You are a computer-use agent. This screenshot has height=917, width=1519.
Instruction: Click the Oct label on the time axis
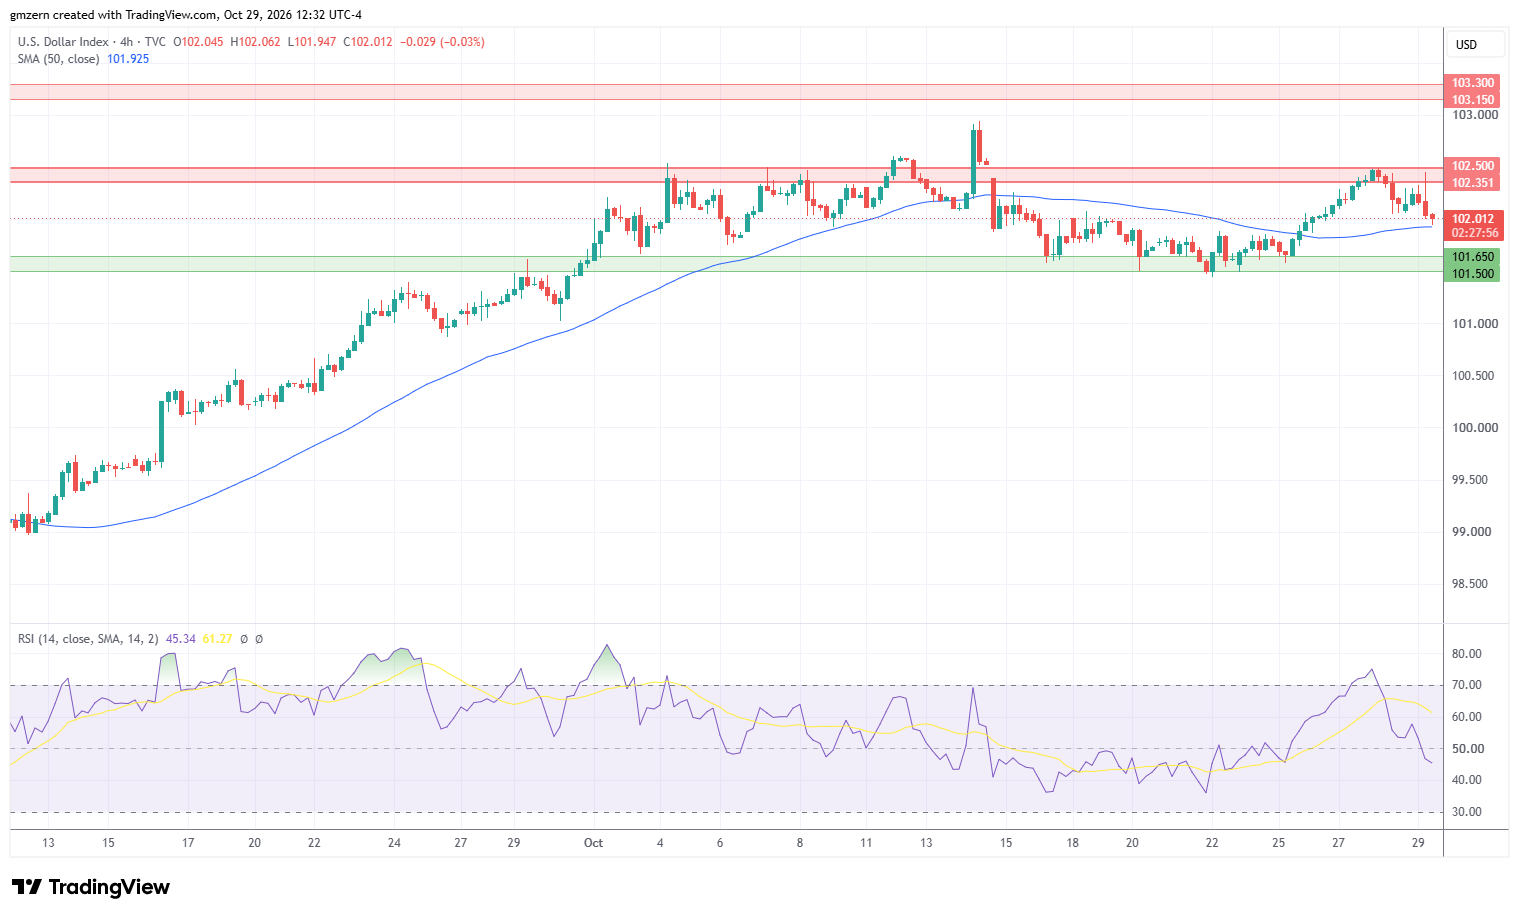pyautogui.click(x=593, y=843)
